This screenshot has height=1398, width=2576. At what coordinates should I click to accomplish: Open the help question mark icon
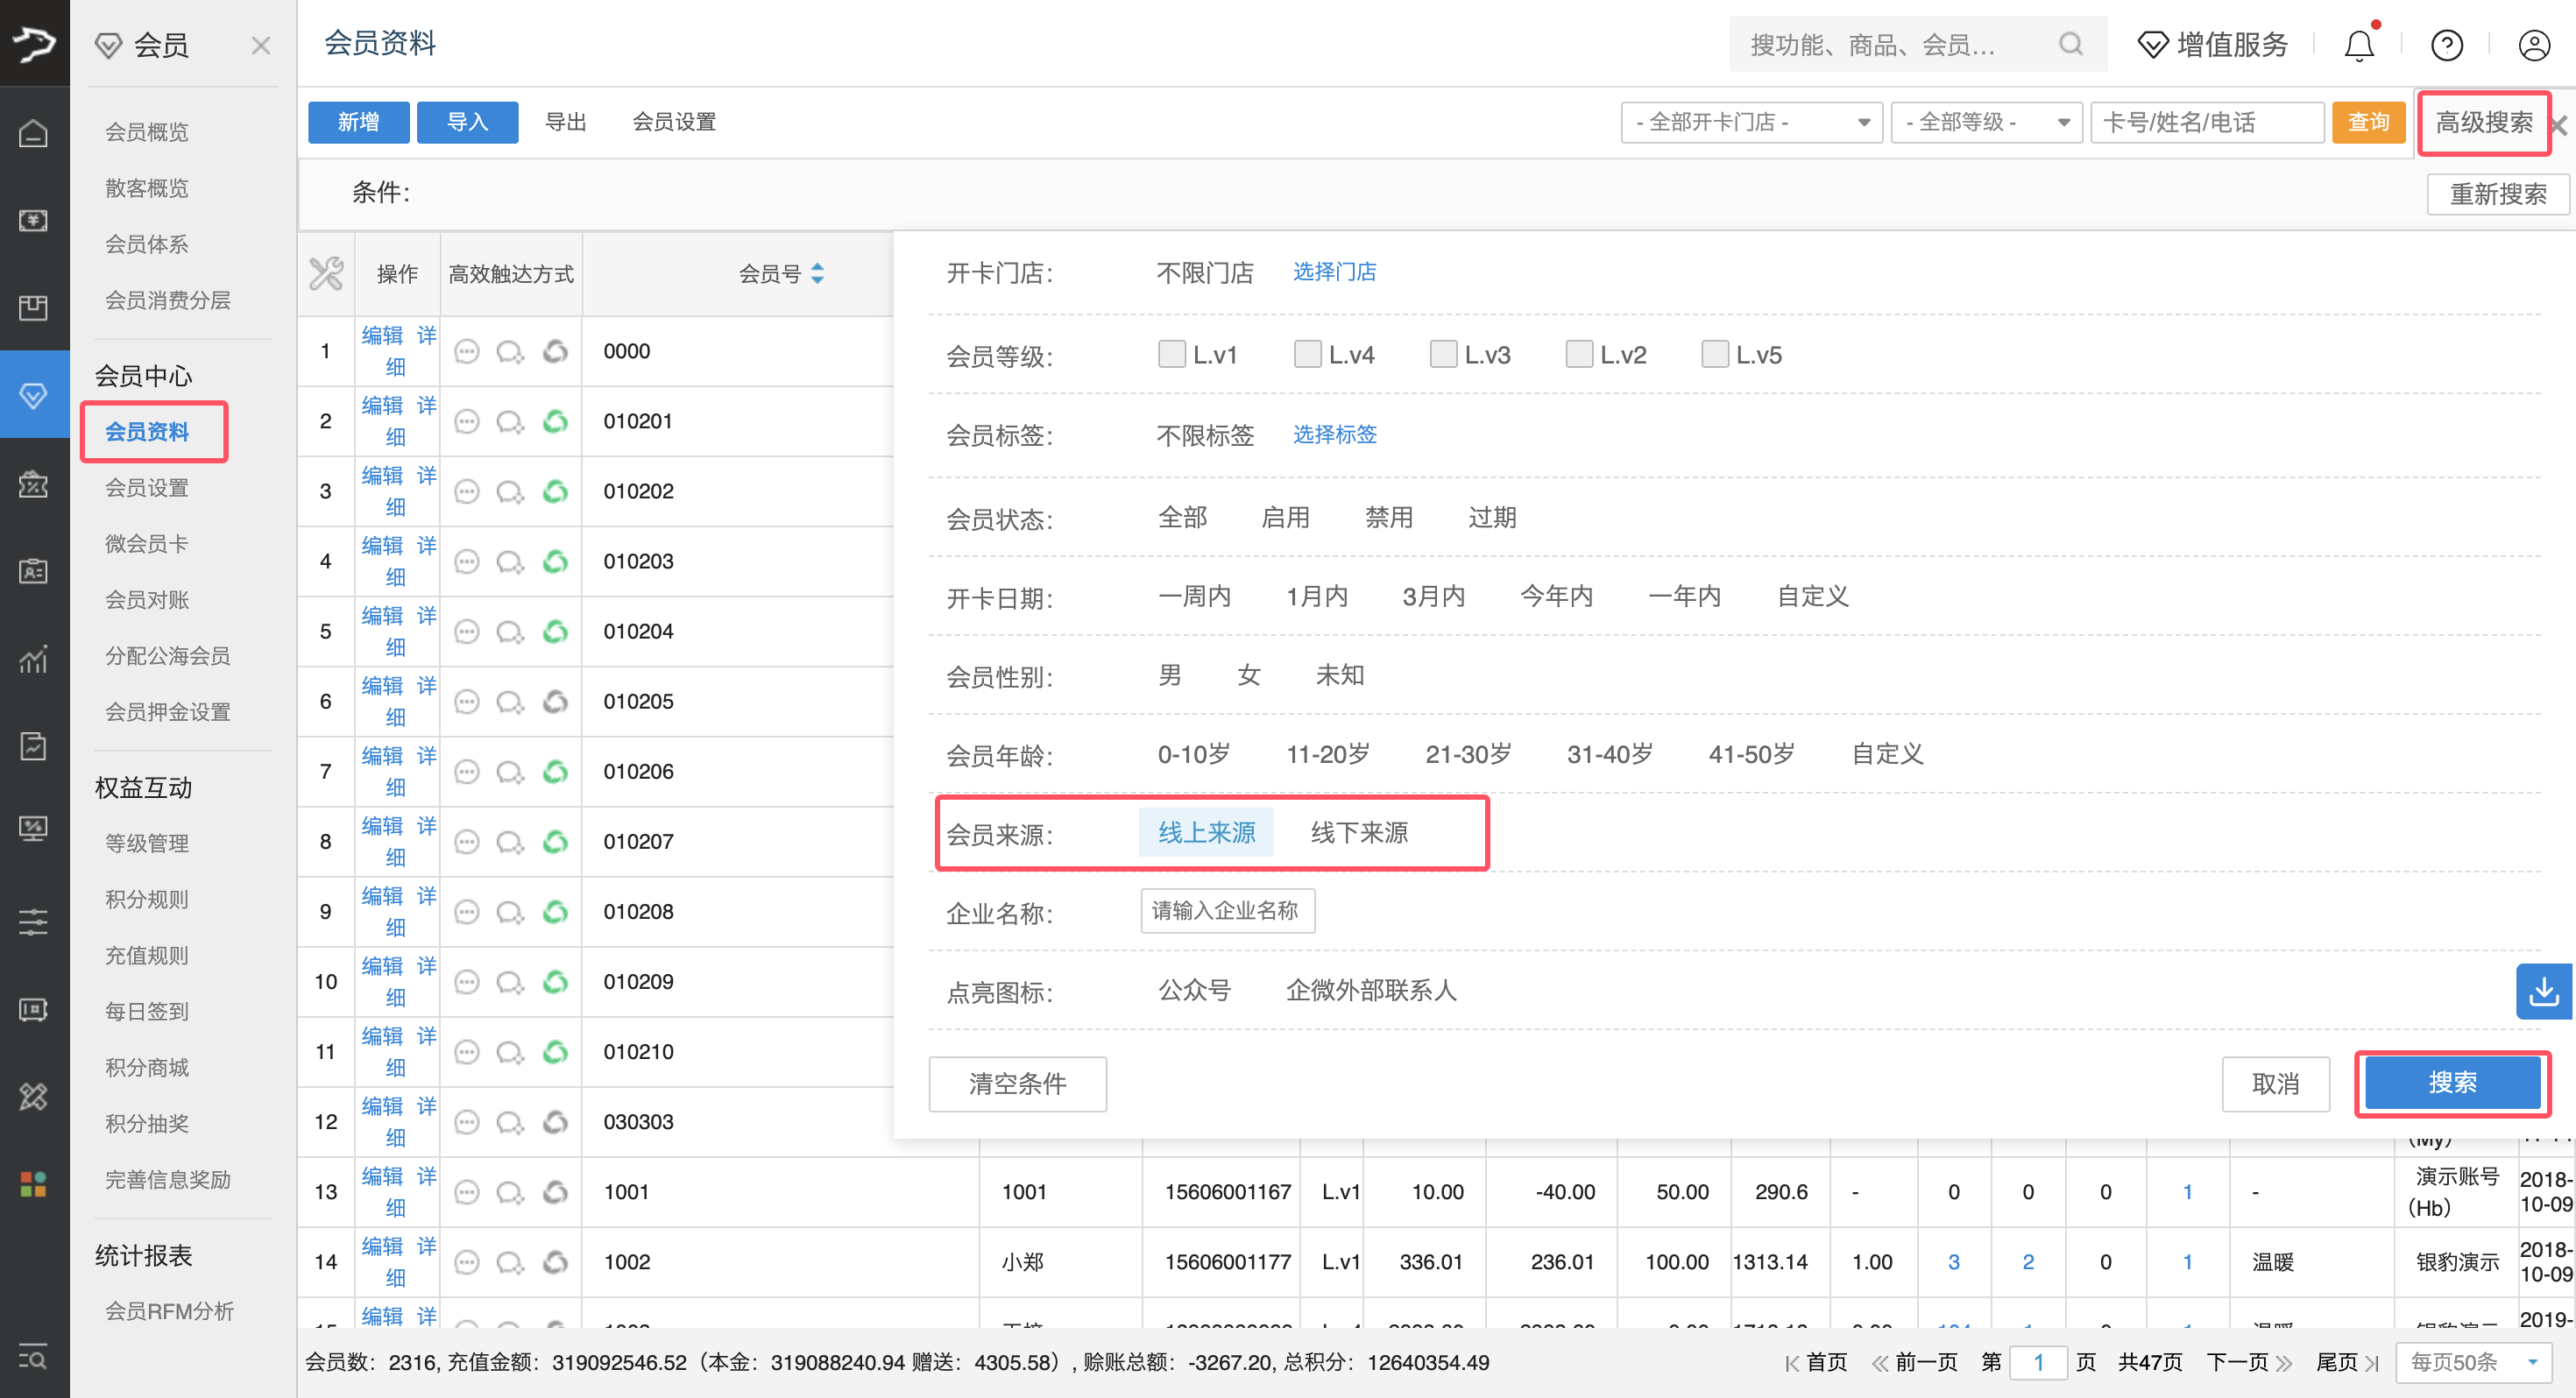2446,45
